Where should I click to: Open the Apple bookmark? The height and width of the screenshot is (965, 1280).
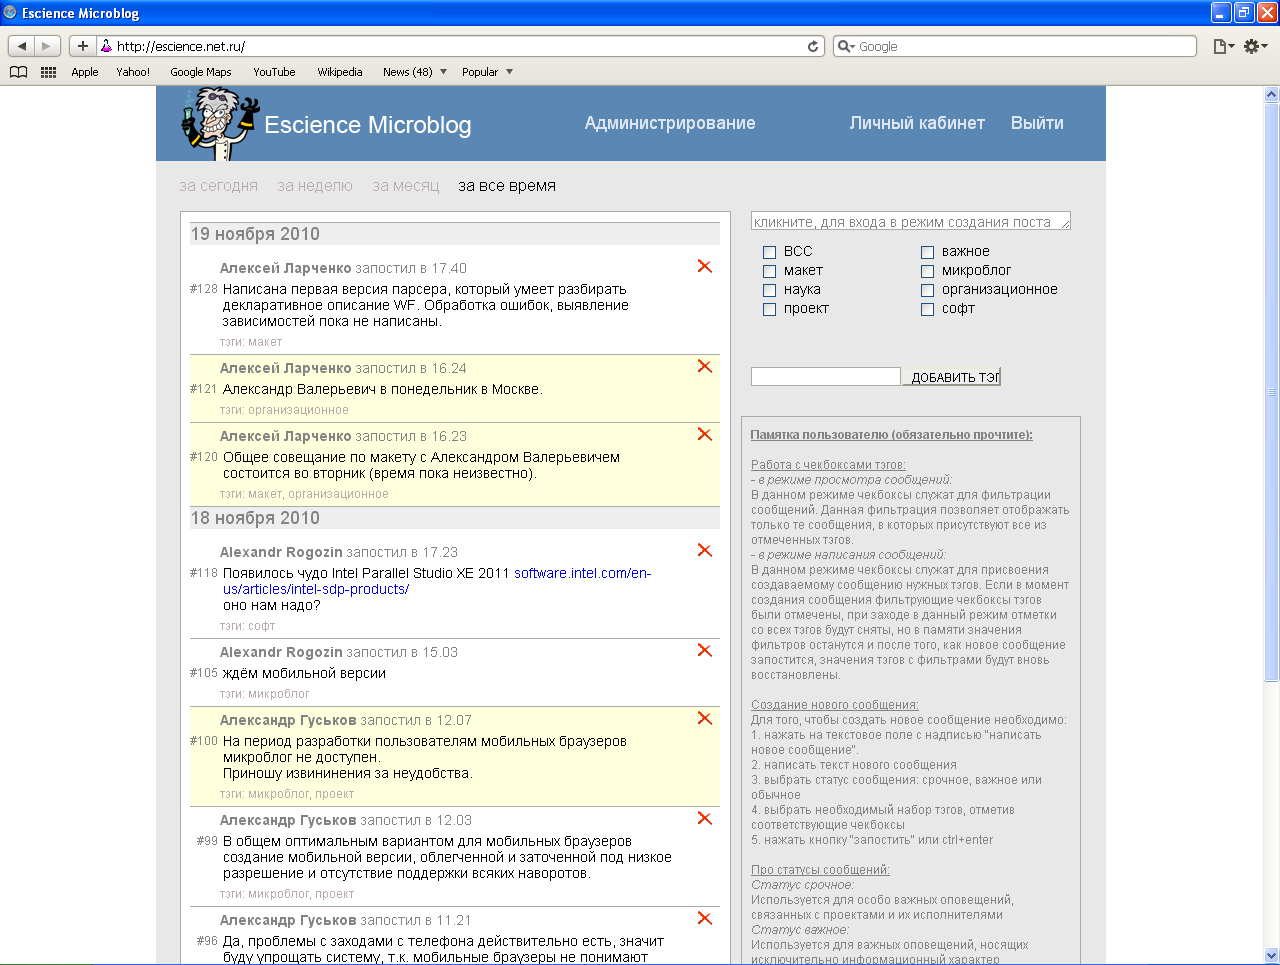(85, 72)
